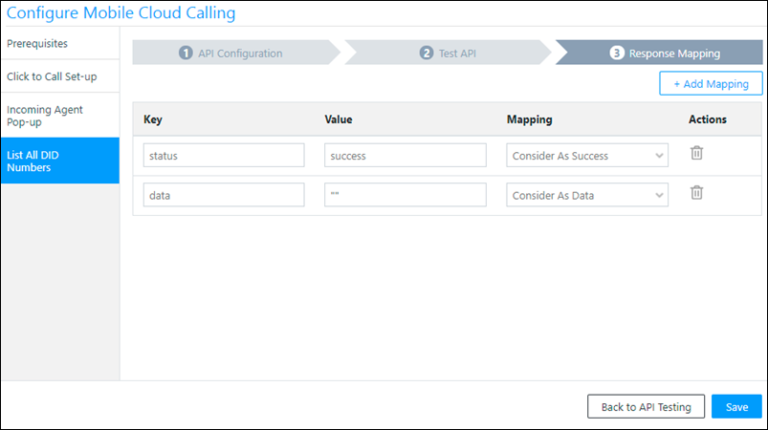Click the Key column header
768x430 pixels.
pos(153,120)
